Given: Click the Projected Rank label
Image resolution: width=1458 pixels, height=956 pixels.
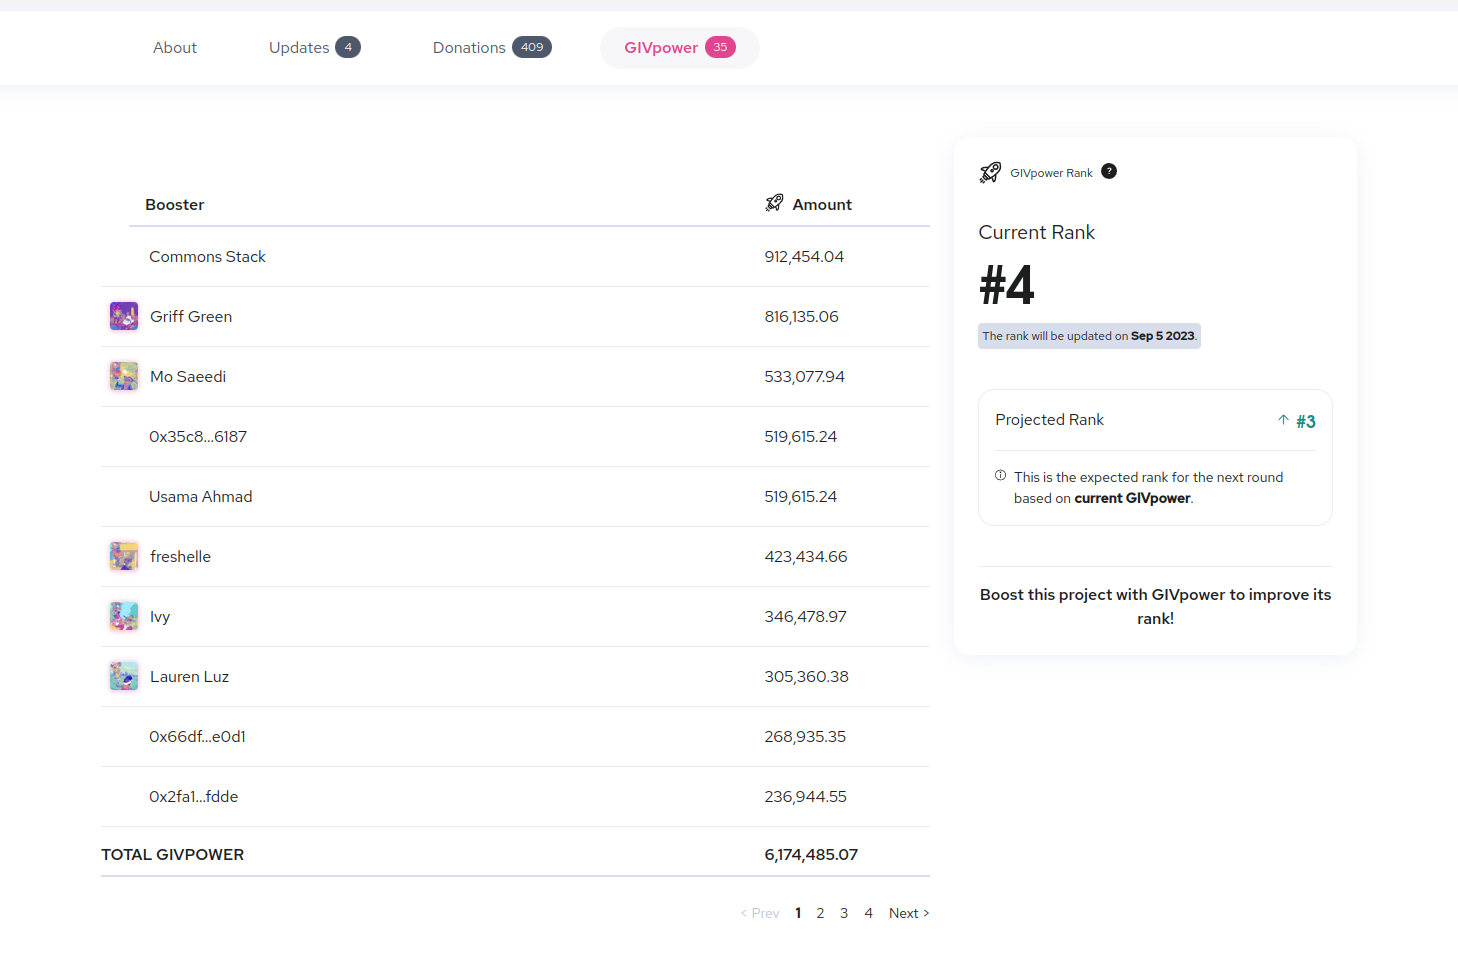Looking at the screenshot, I should click(1050, 420).
